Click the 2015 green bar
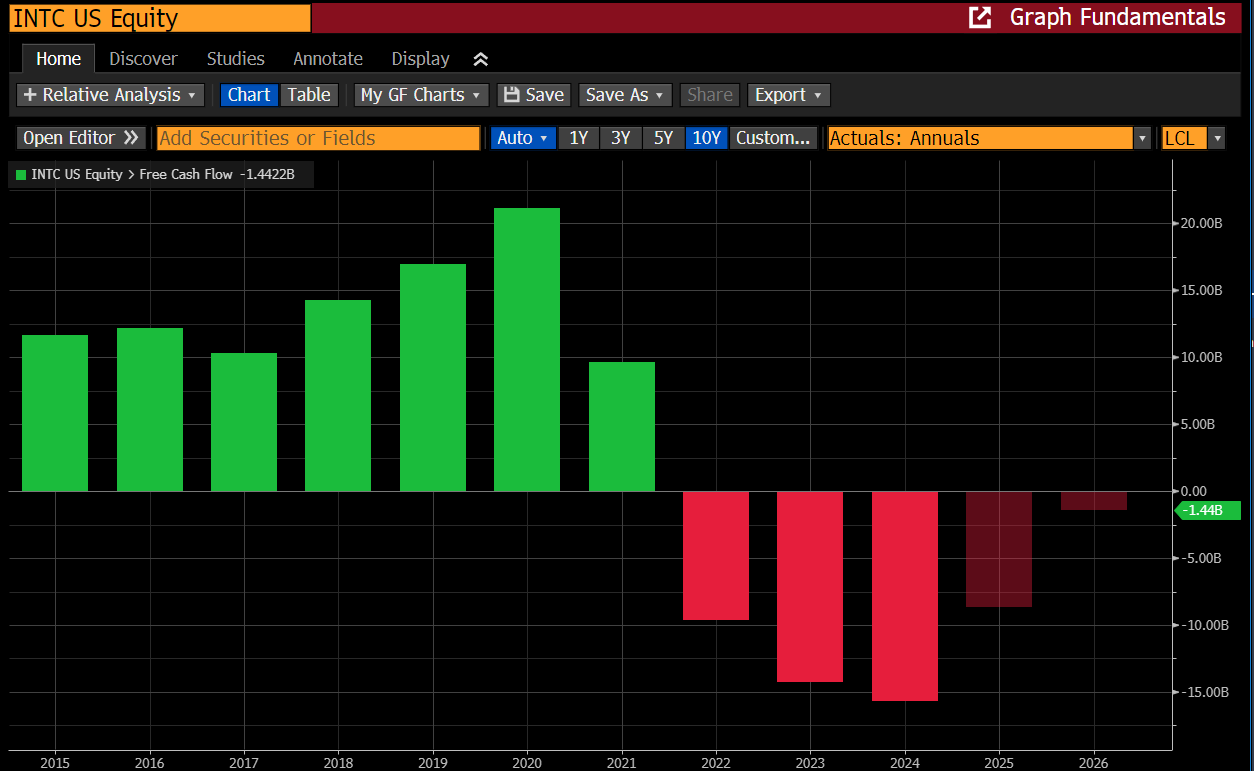 [55, 413]
